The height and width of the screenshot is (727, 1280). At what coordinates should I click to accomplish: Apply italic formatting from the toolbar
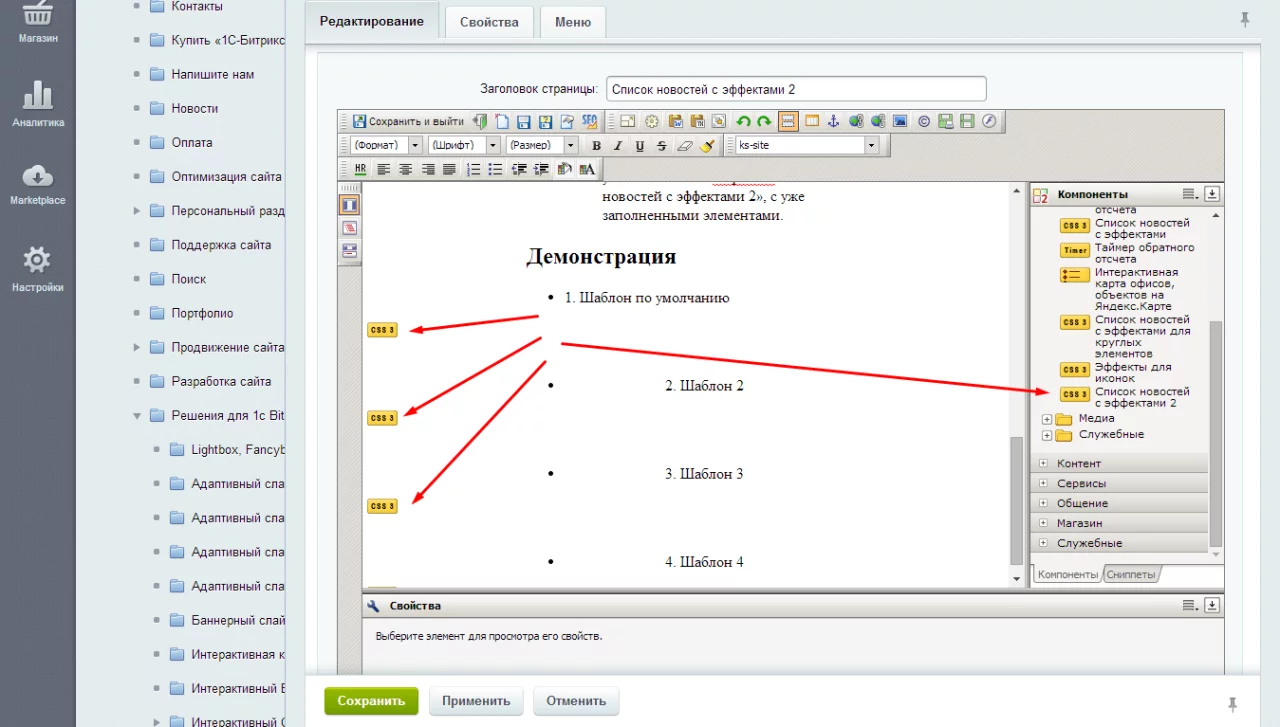618,146
